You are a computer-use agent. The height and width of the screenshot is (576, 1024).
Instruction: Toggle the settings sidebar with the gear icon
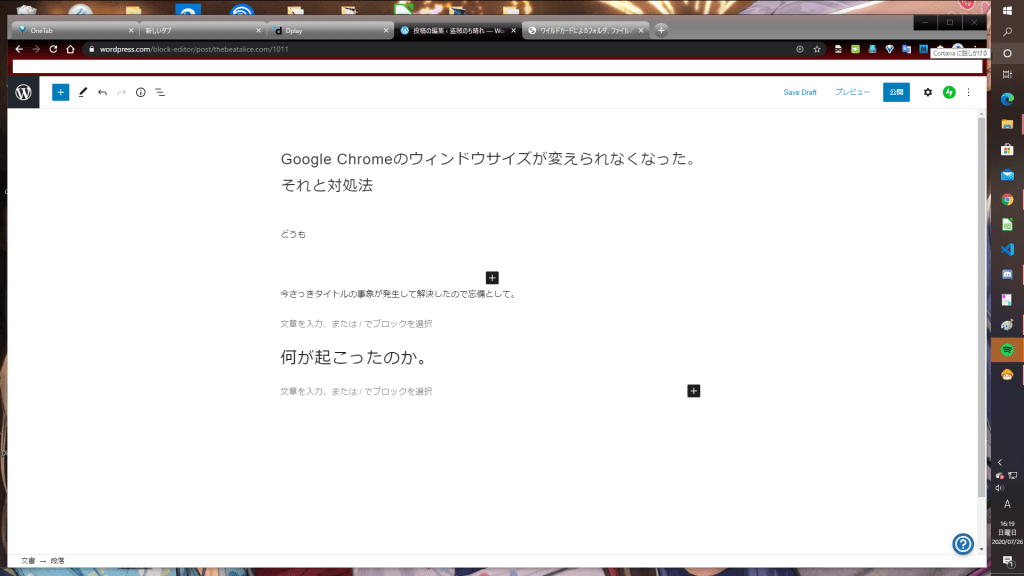[x=927, y=92]
